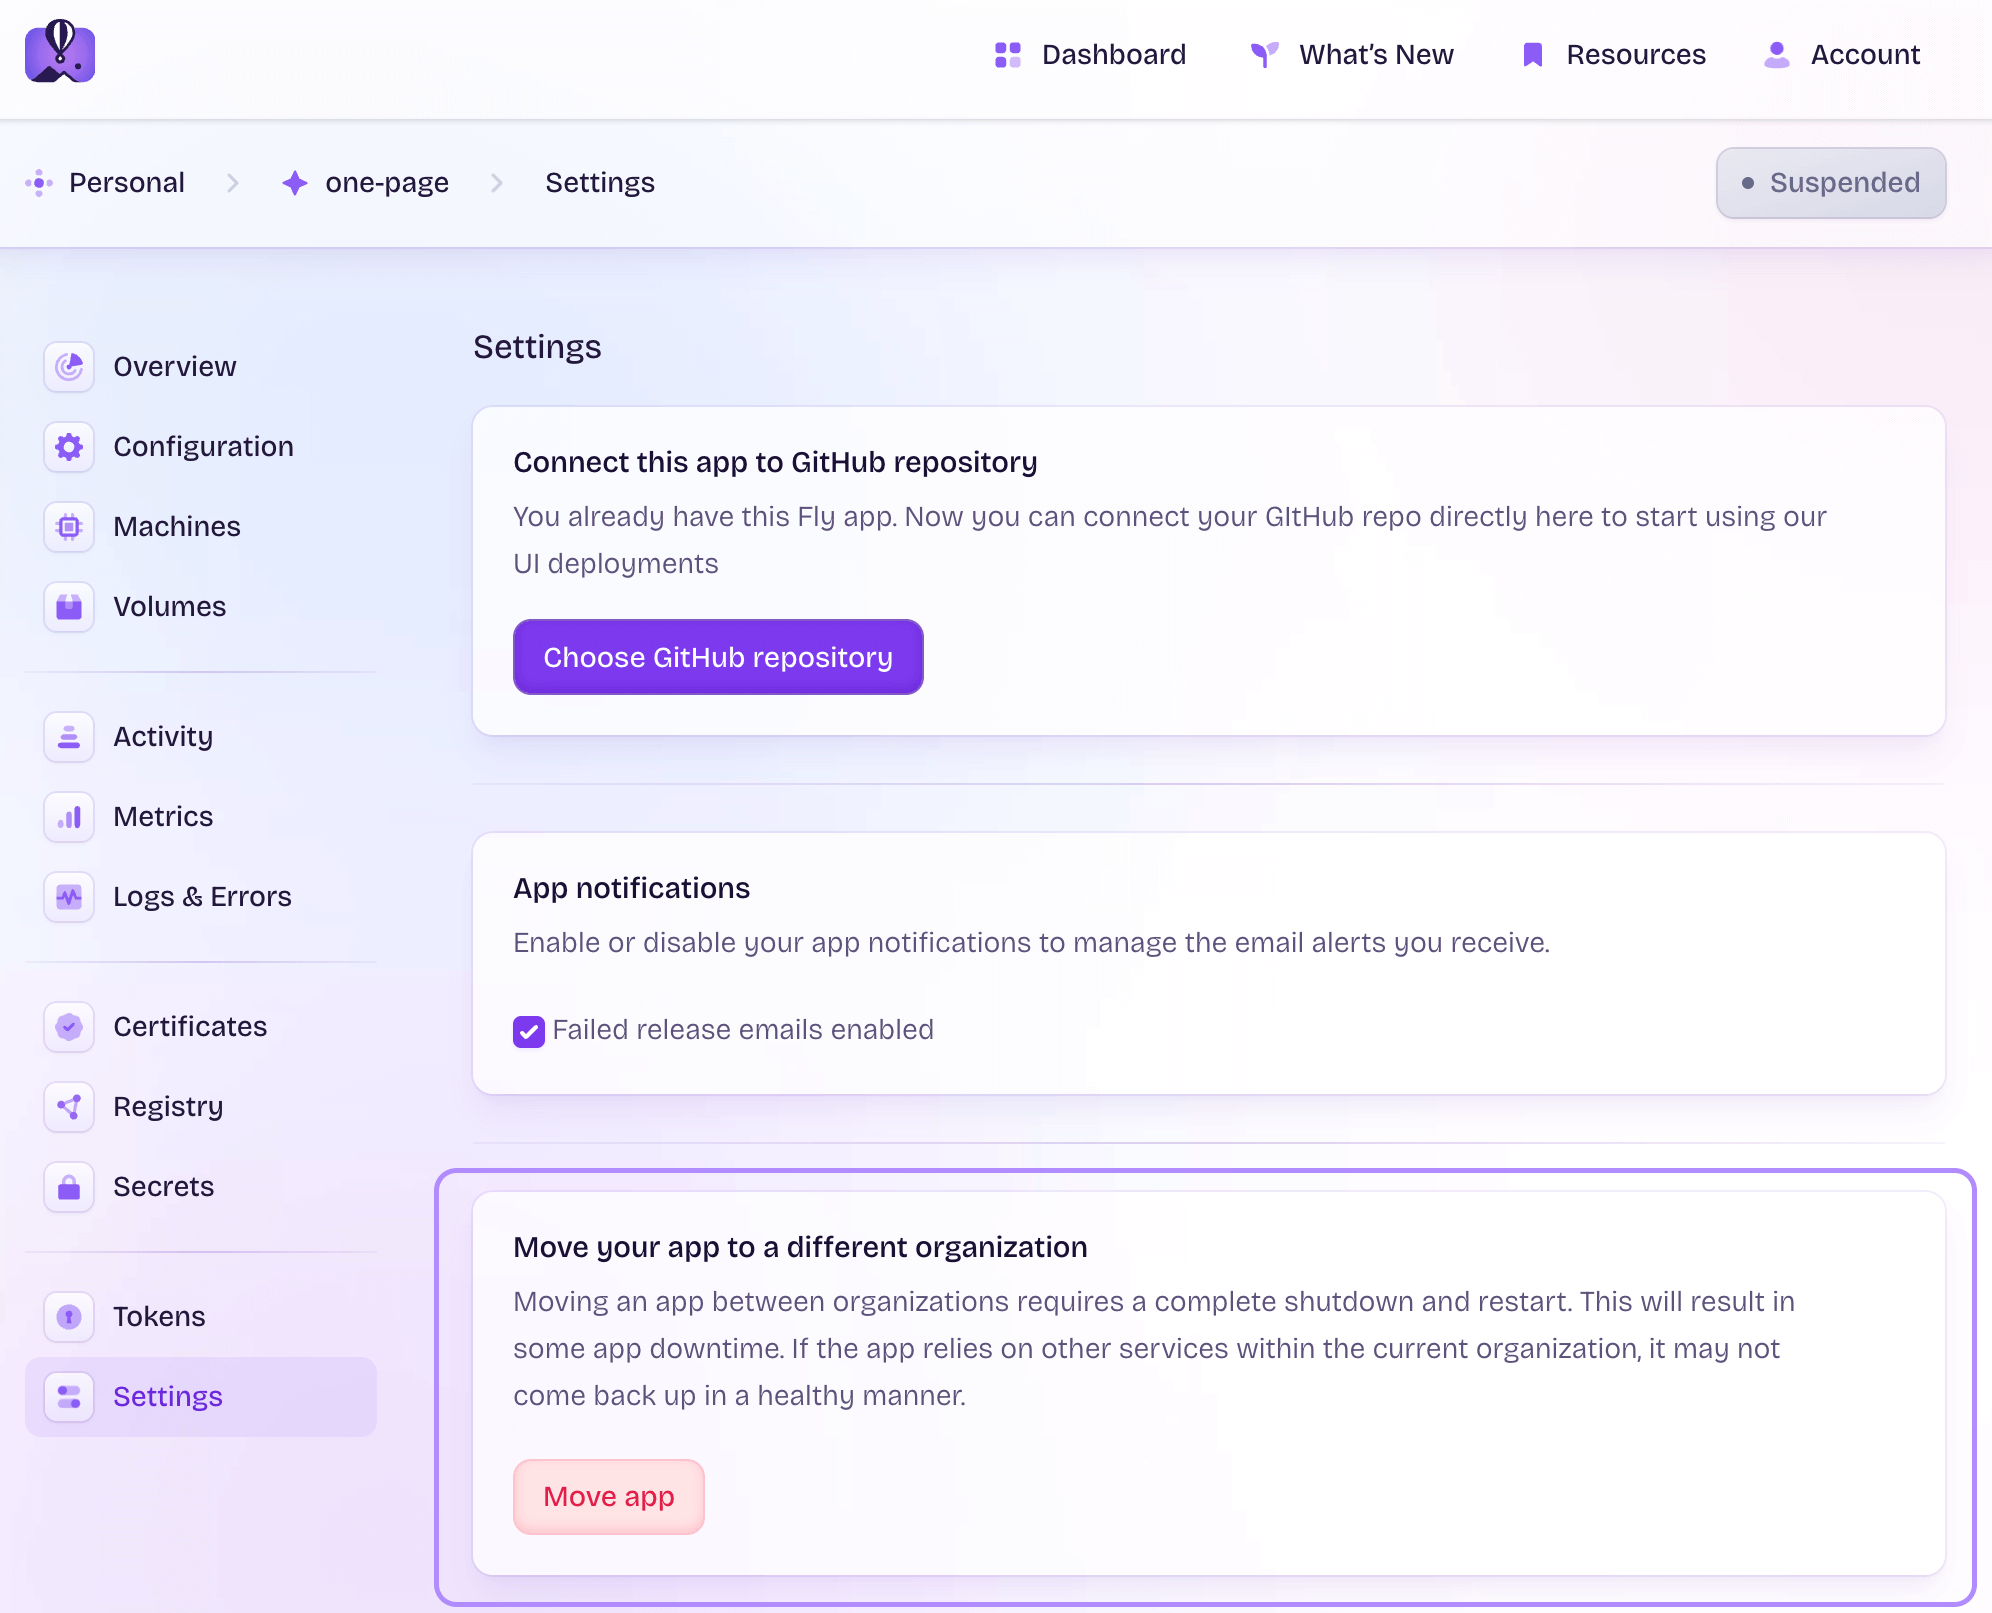1992x1613 pixels.
Task: Click the Certificates badge icon
Action: [68, 1027]
